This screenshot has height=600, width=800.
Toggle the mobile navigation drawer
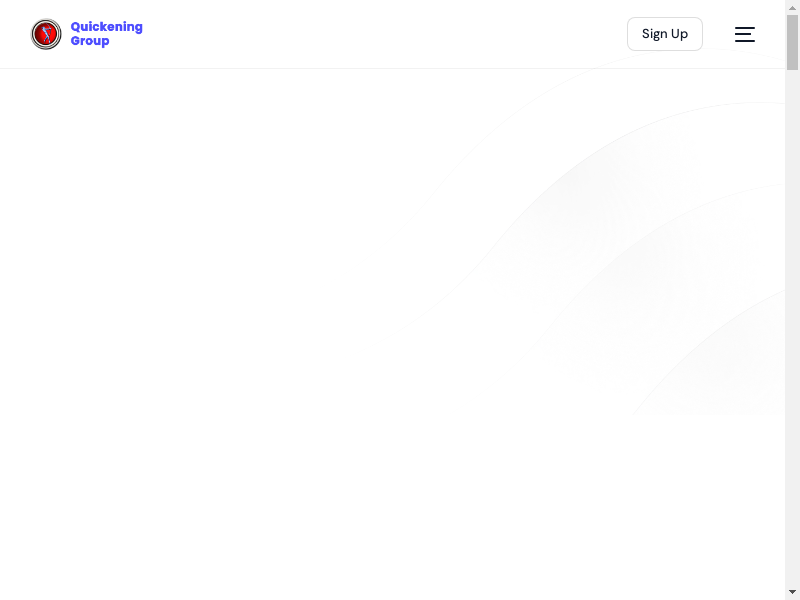pos(745,34)
